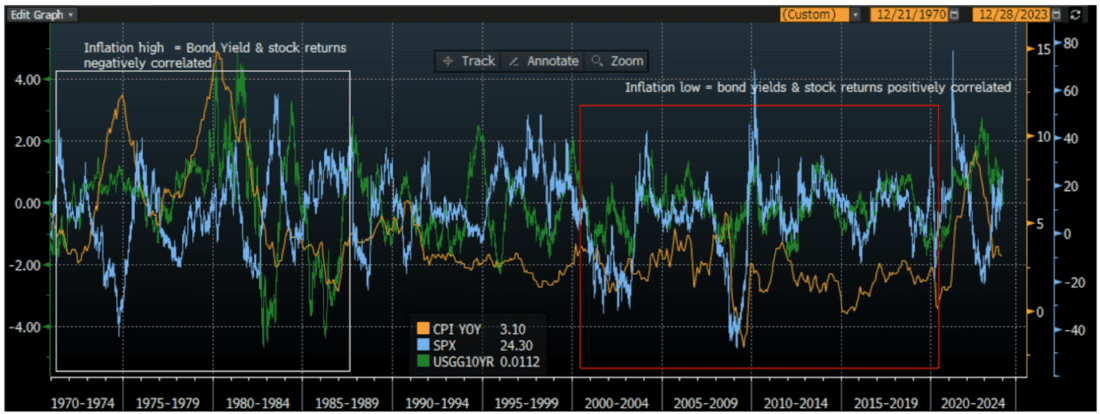This screenshot has width=1100, height=414.
Task: Click the orange CPI YOY legend swatch
Action: (x=421, y=328)
